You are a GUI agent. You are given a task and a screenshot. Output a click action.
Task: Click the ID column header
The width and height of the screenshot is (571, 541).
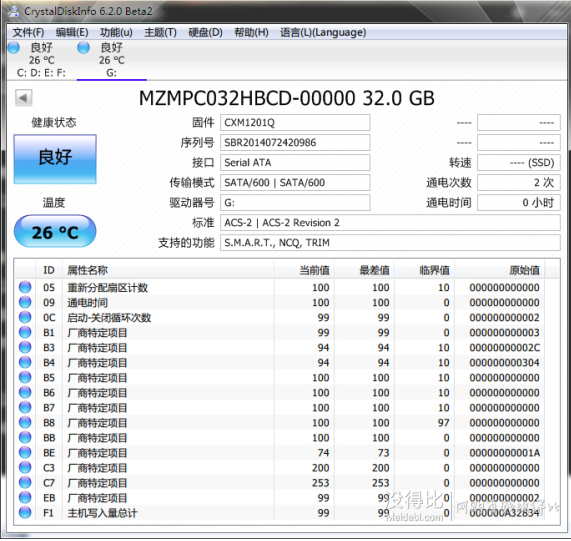(x=49, y=270)
